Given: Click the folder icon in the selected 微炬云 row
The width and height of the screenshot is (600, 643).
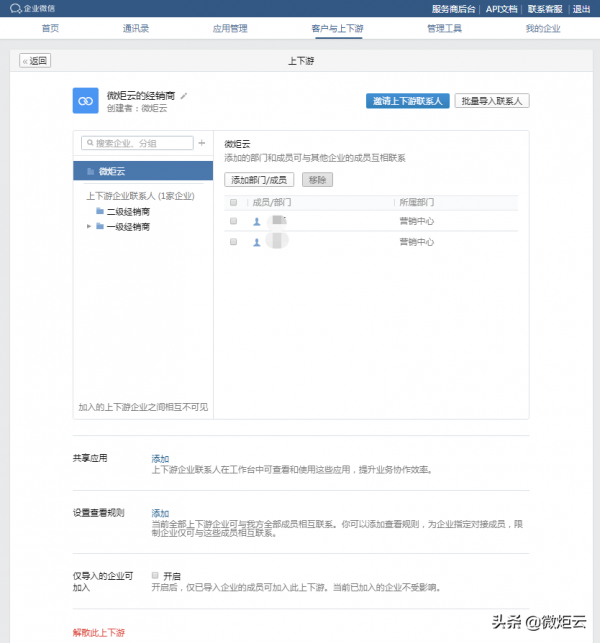Looking at the screenshot, I should point(91,171).
